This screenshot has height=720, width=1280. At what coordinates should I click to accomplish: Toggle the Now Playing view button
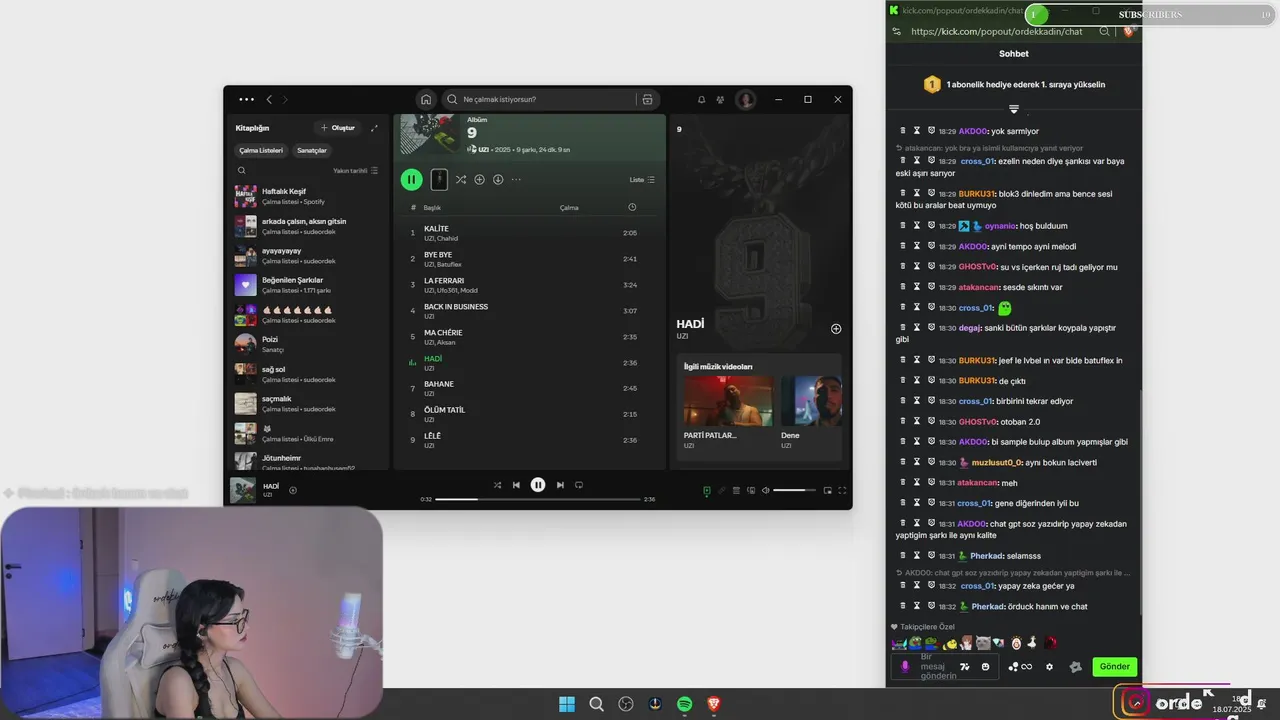tap(706, 491)
